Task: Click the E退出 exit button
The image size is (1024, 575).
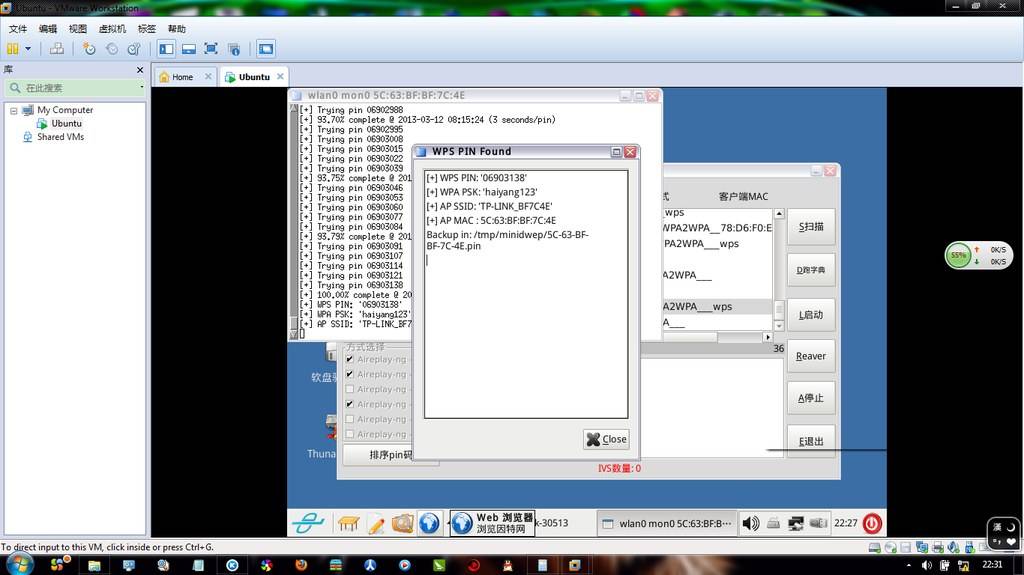Action: (x=811, y=441)
